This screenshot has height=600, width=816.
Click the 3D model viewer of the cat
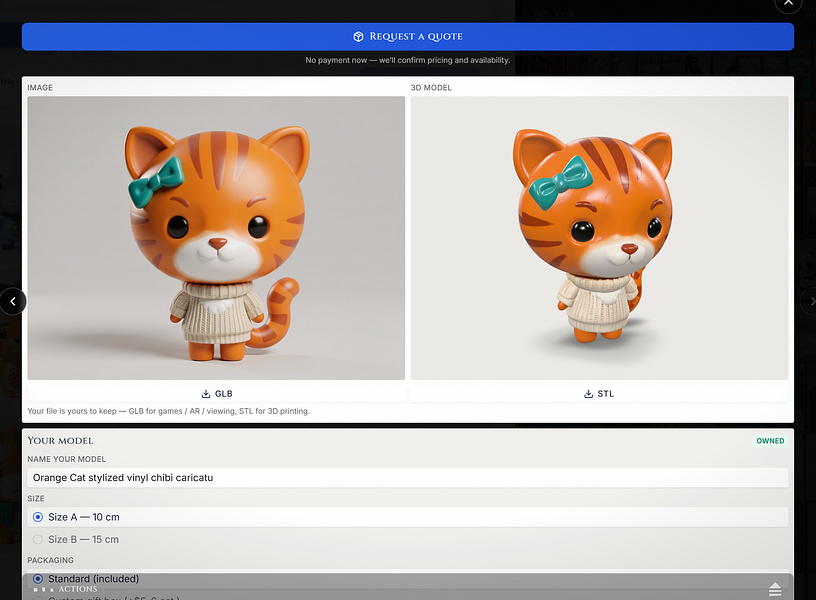coord(600,238)
